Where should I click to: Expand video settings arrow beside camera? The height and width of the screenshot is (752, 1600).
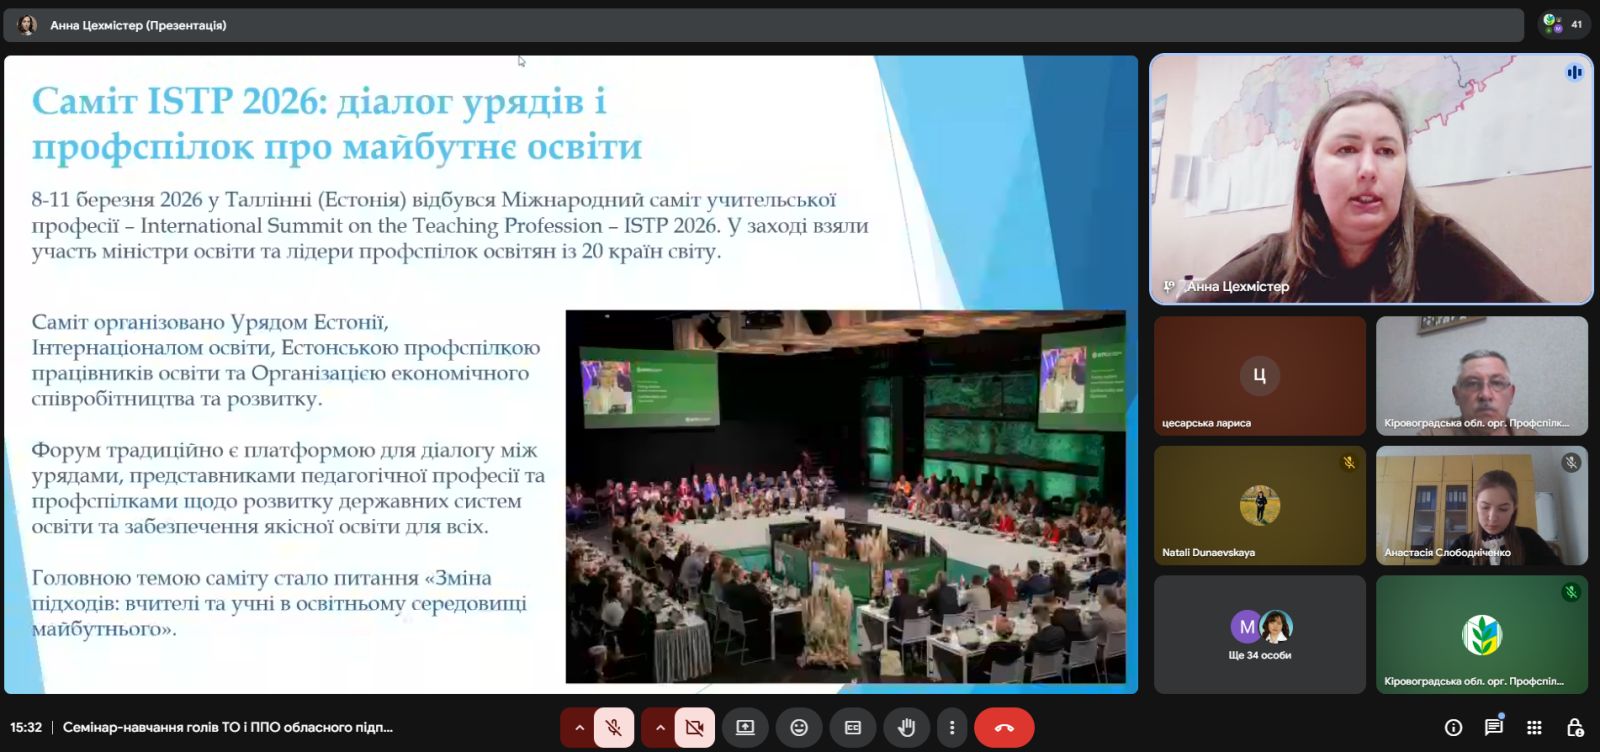[659, 728]
